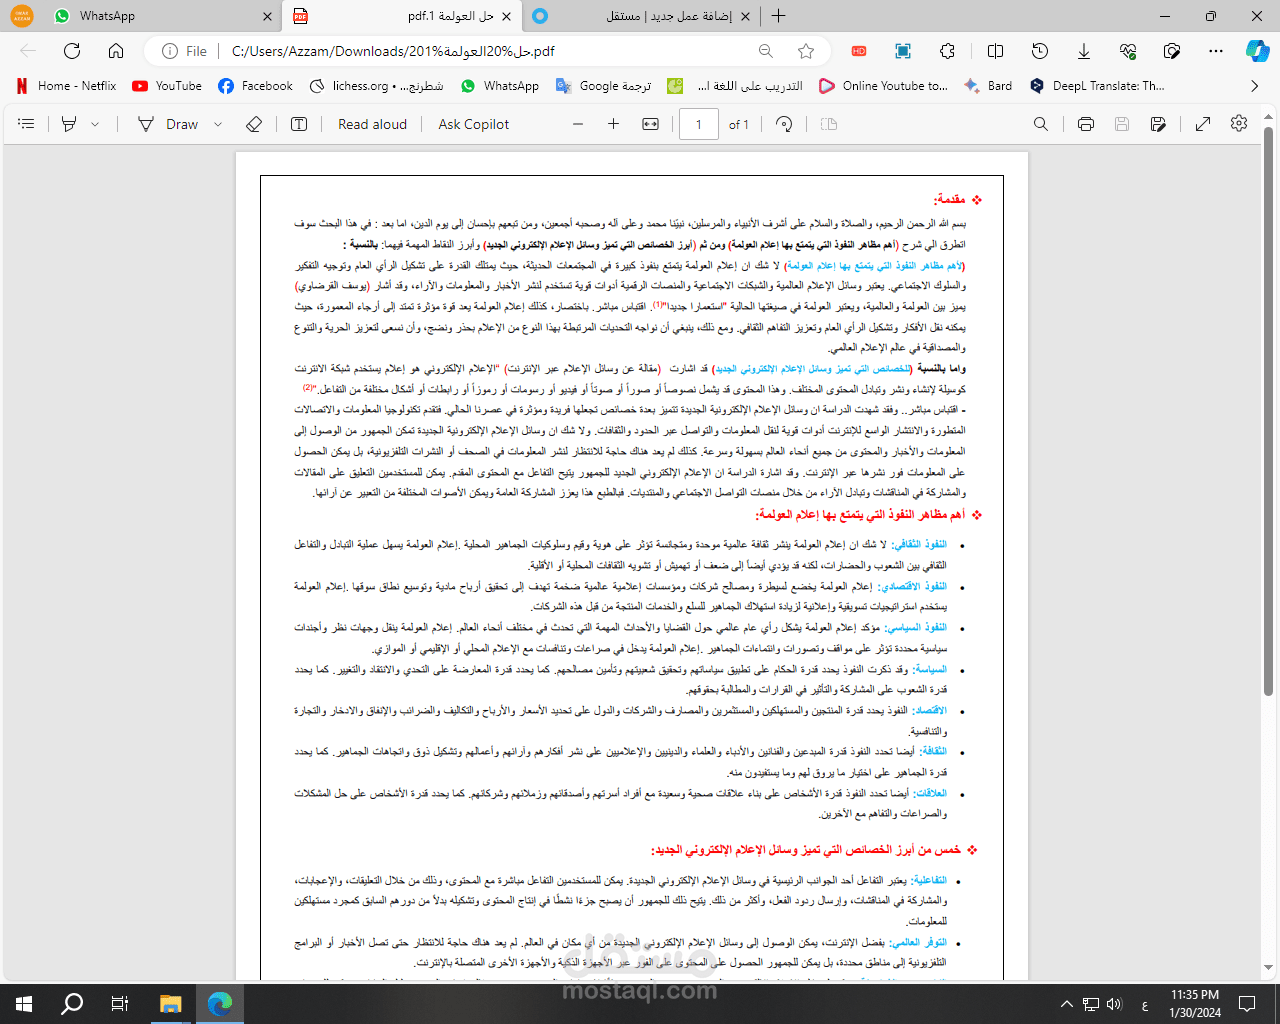Select the Erase tool

tap(254, 124)
